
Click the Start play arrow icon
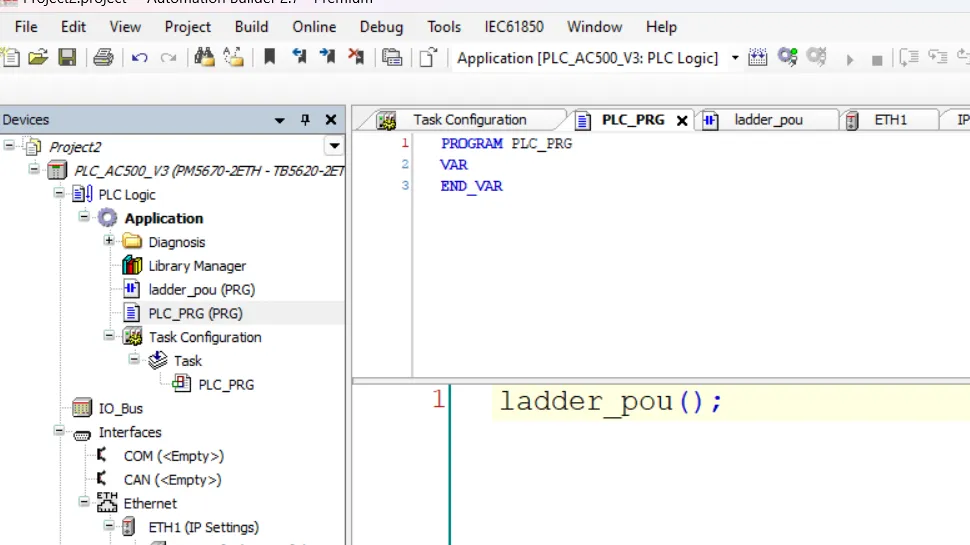(850, 59)
